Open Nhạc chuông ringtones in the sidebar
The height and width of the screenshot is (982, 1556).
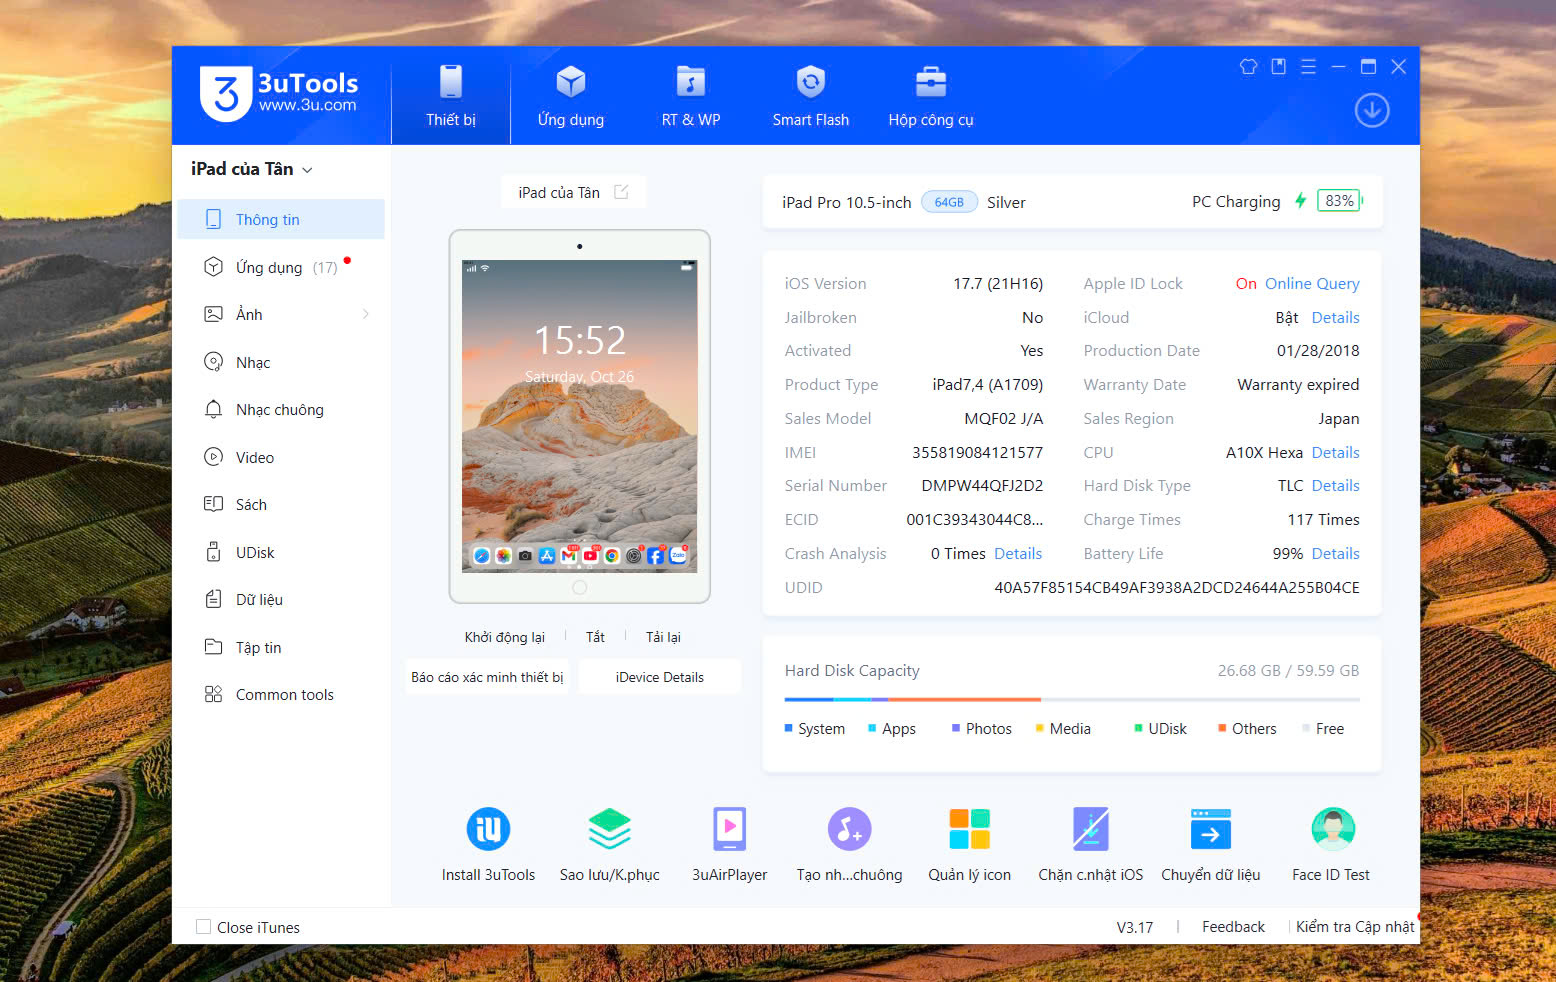coord(281,409)
